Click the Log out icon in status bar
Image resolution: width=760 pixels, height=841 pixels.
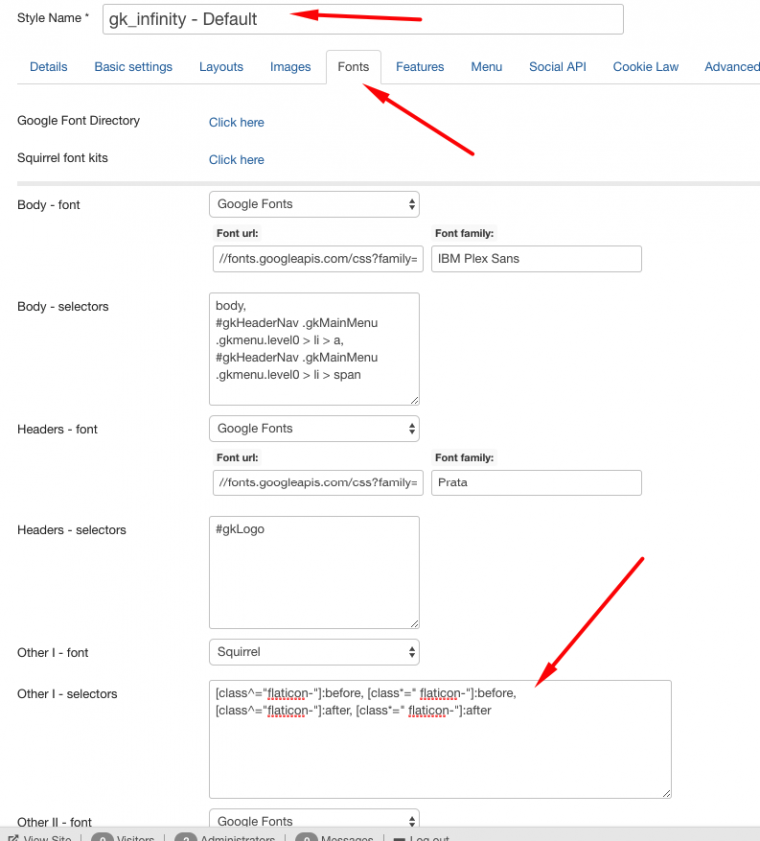tap(398, 838)
